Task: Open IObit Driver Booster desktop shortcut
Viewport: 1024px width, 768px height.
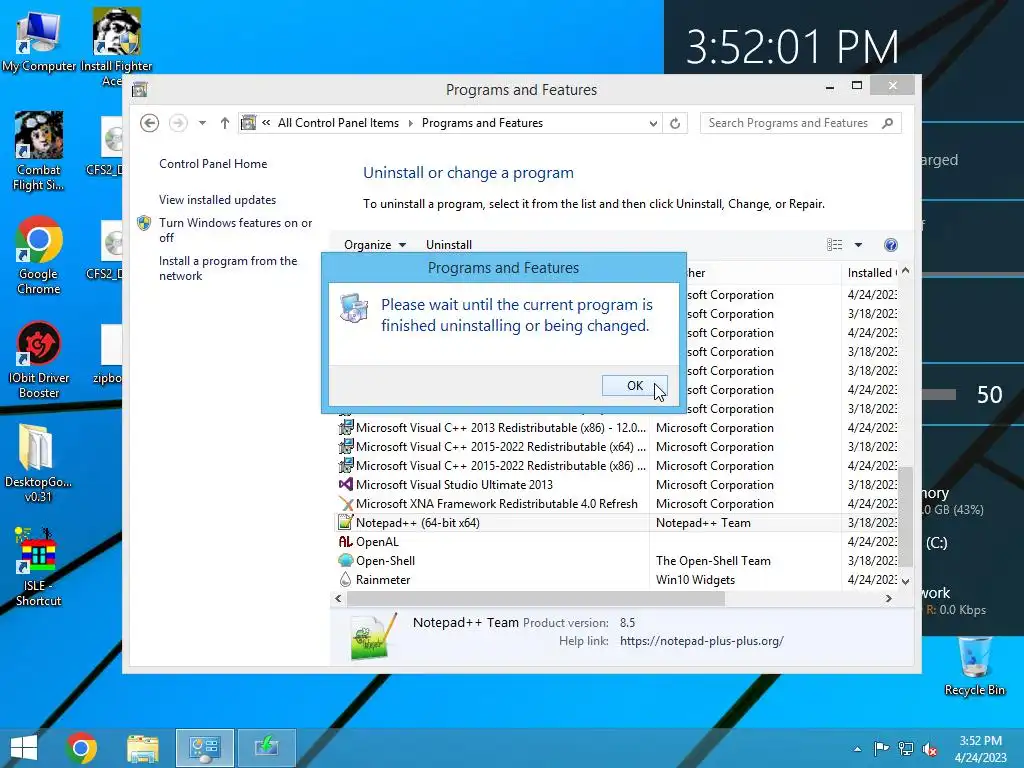Action: pyautogui.click(x=39, y=360)
